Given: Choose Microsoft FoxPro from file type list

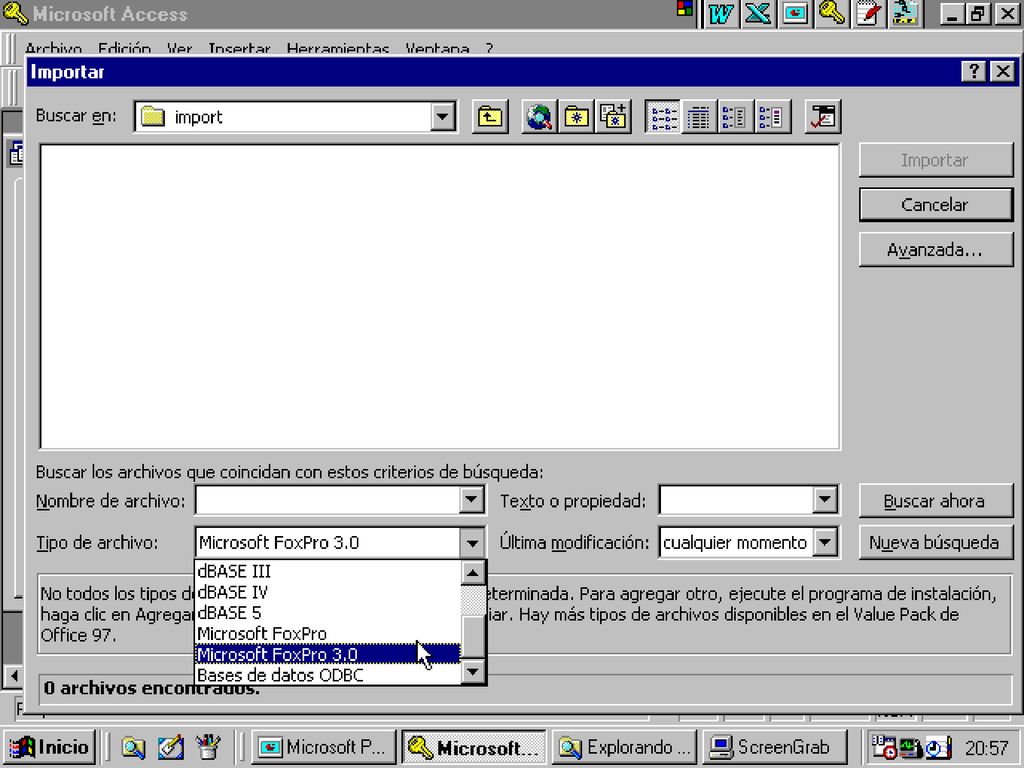Looking at the screenshot, I should [x=327, y=633].
